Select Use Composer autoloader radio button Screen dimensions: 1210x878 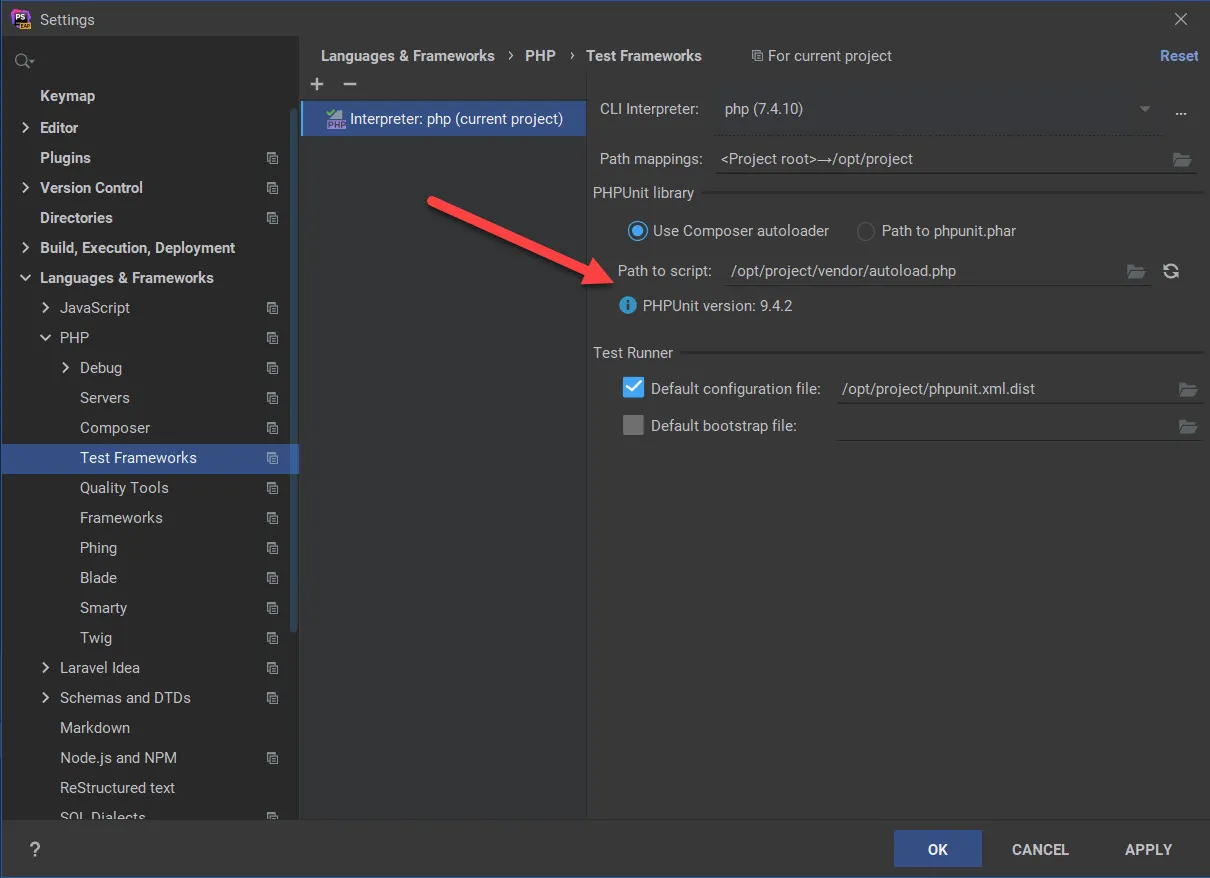coord(637,231)
